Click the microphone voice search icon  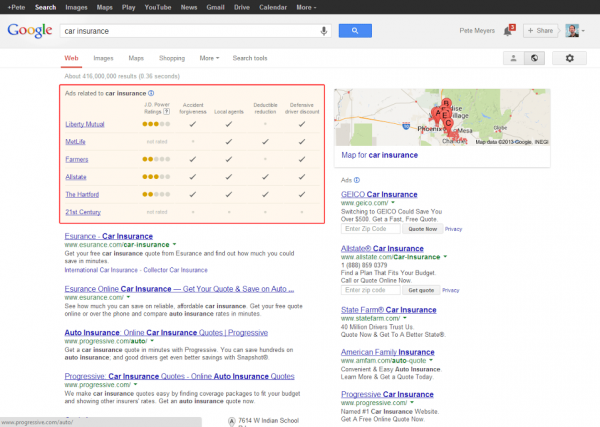(x=324, y=31)
